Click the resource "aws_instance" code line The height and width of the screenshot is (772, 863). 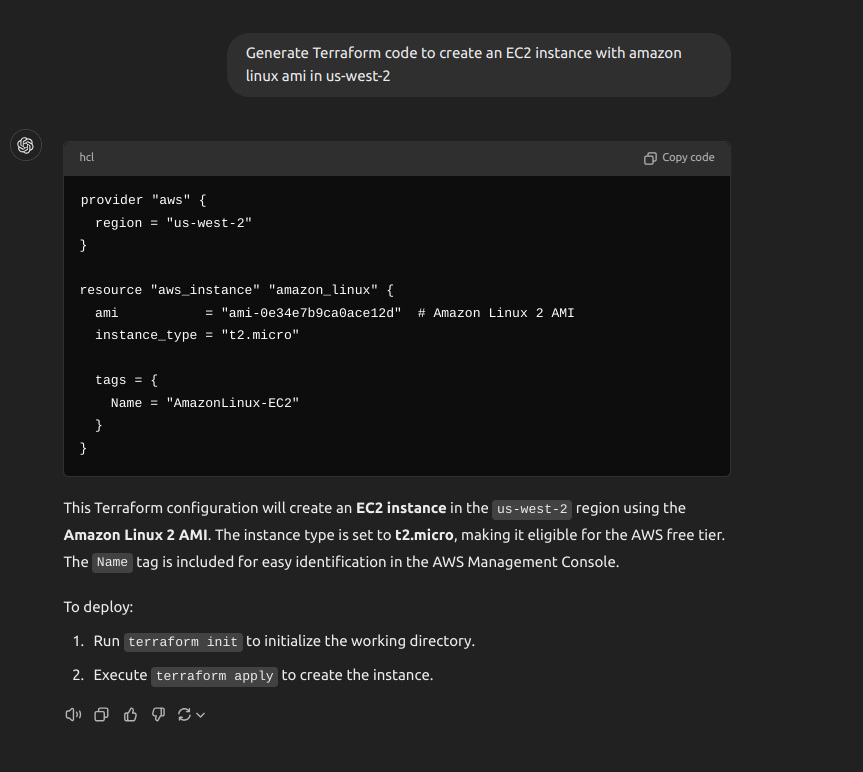click(x=237, y=290)
